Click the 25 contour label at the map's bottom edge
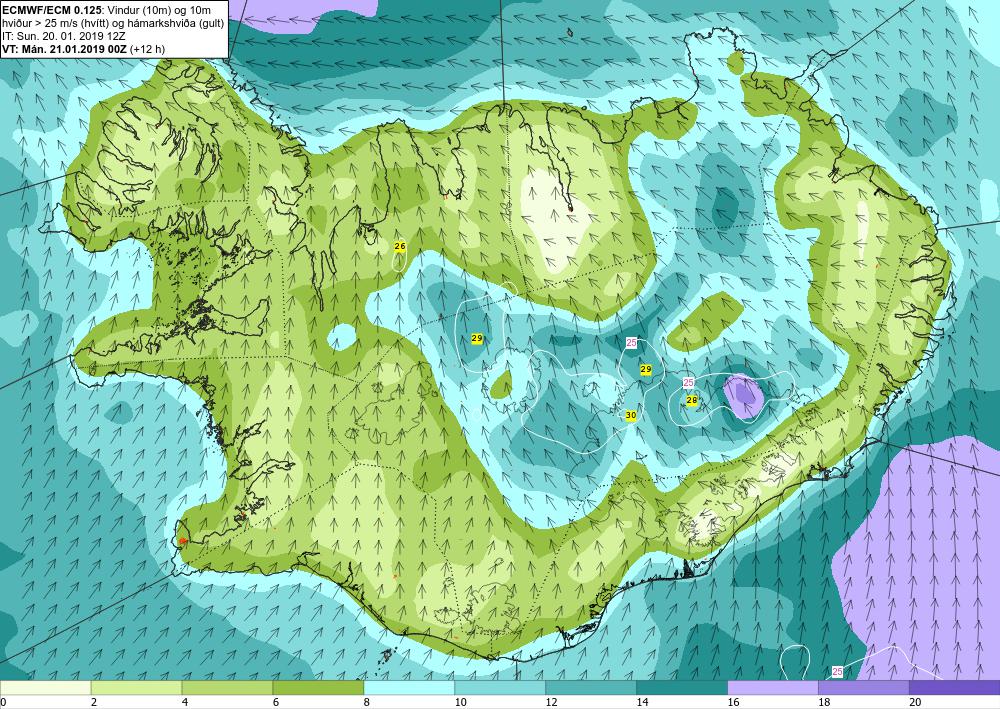 (x=837, y=672)
